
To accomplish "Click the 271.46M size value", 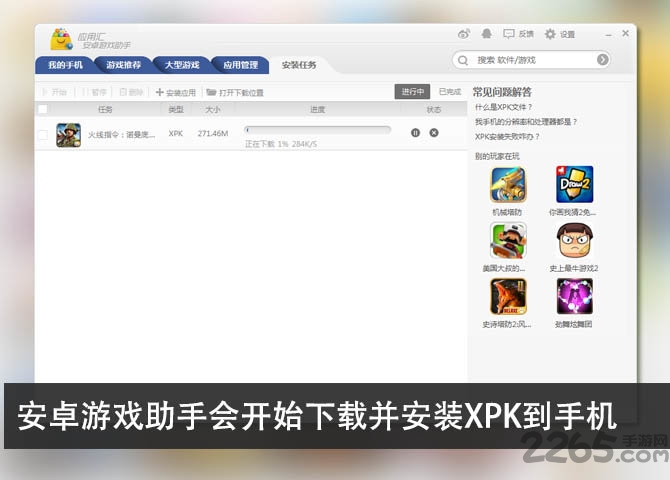I will click(213, 133).
